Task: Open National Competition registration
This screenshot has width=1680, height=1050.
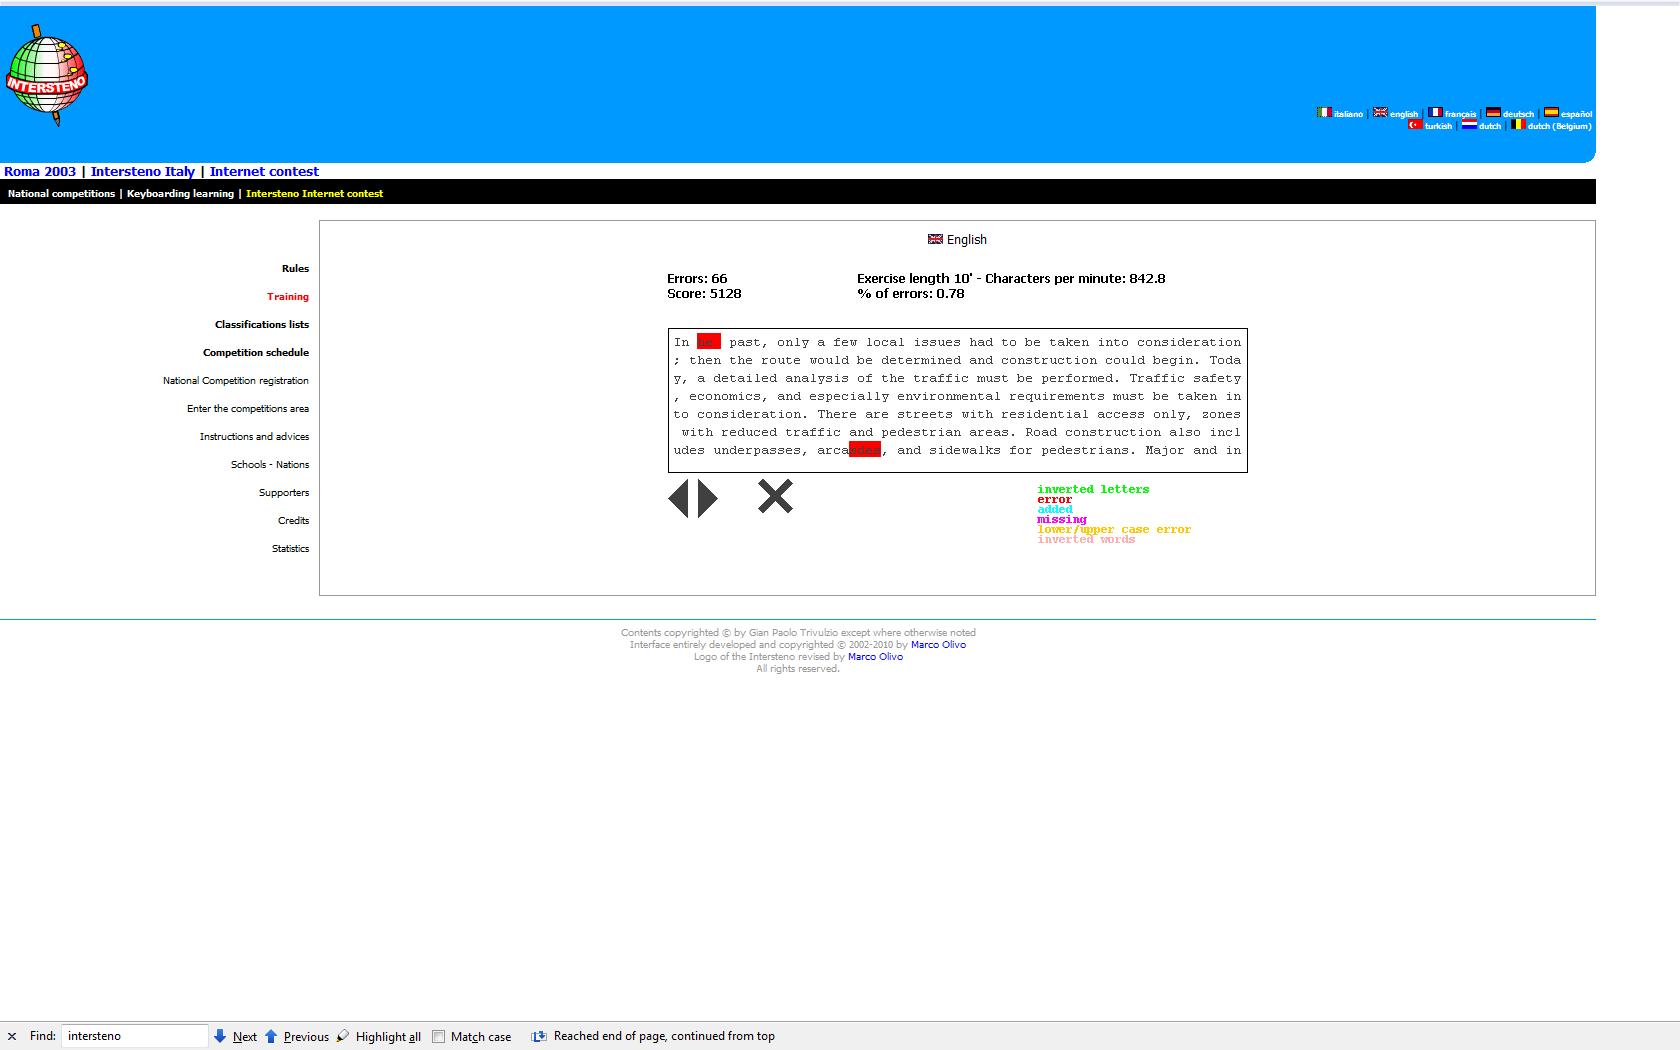Action: [x=236, y=380]
